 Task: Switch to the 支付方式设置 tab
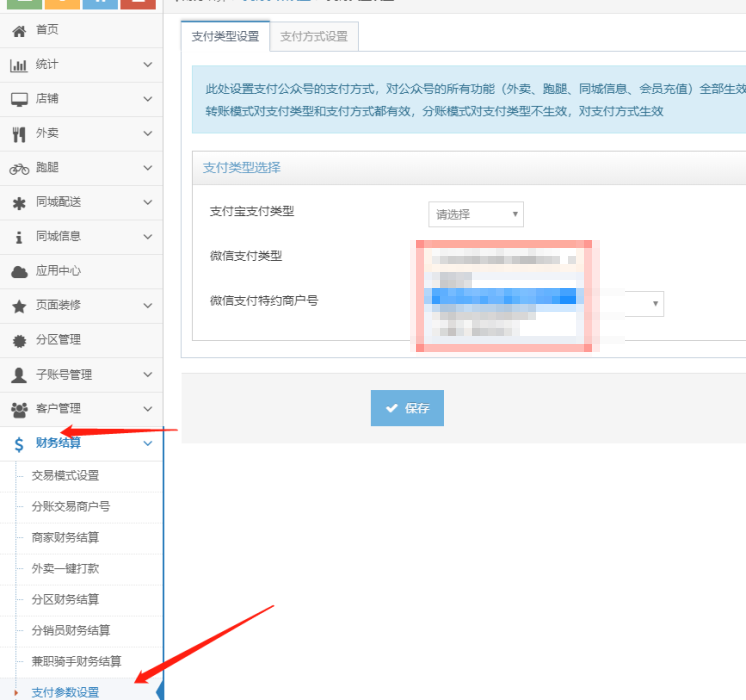(314, 37)
